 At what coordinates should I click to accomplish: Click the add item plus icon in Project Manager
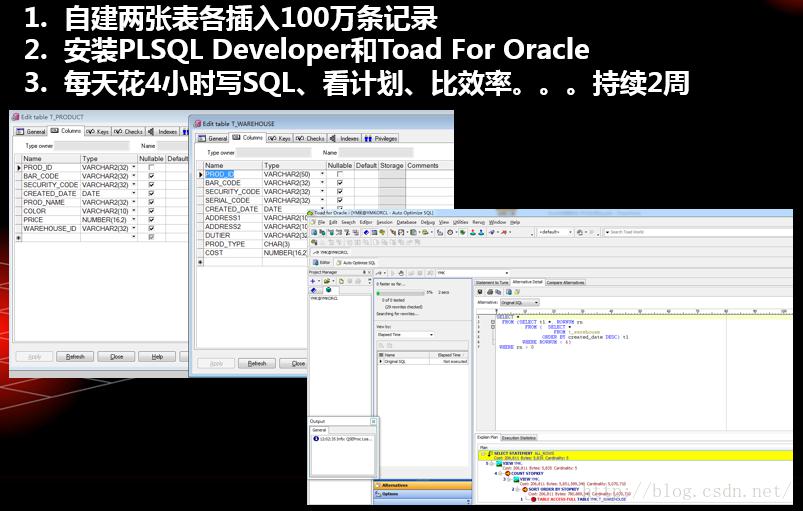[312, 281]
